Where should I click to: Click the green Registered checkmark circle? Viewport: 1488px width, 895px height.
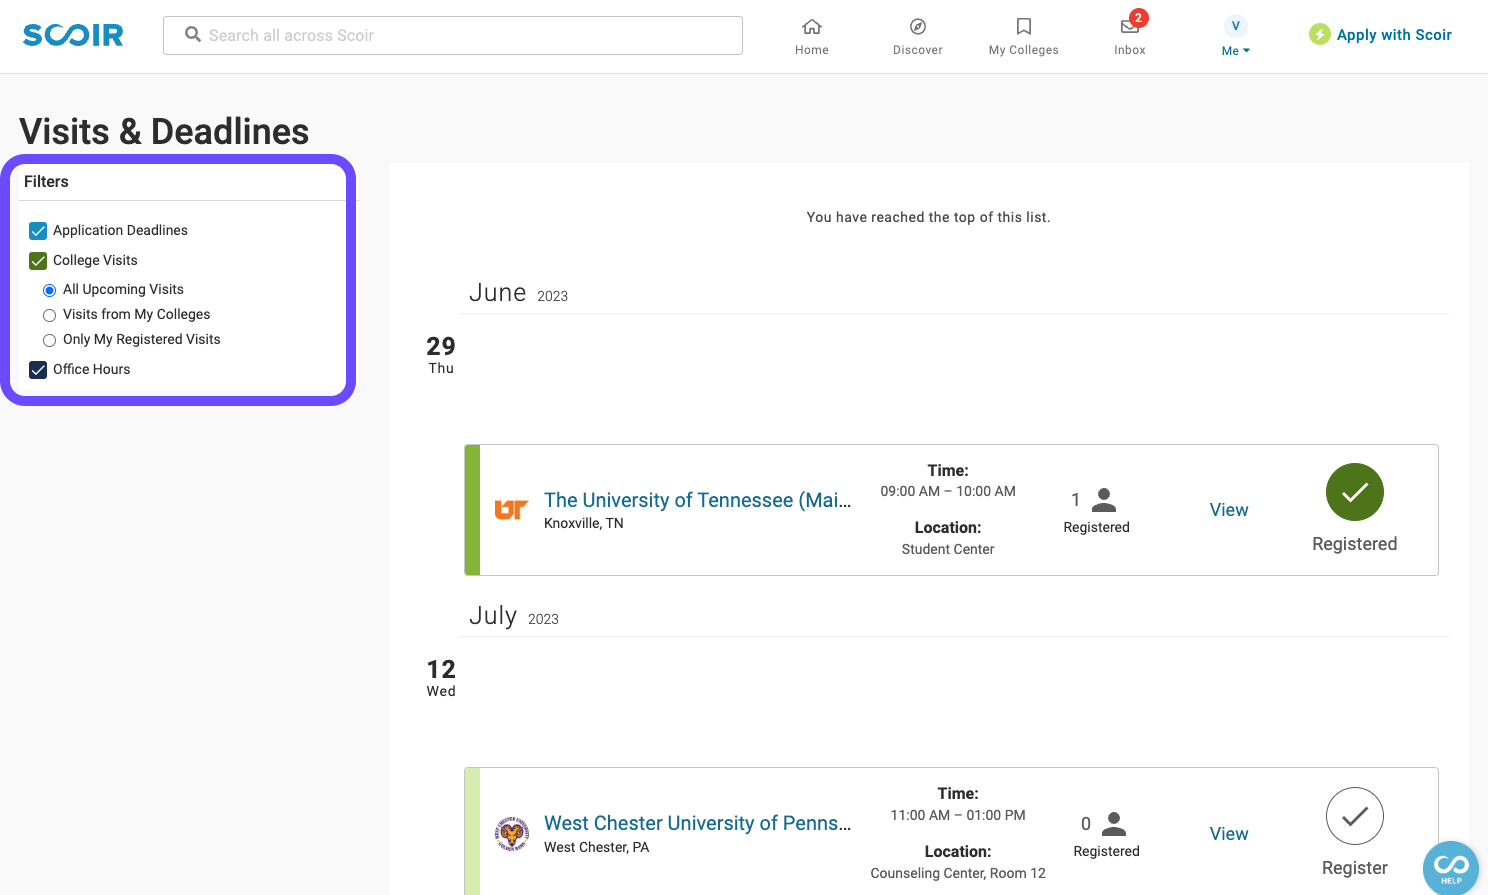click(1355, 492)
